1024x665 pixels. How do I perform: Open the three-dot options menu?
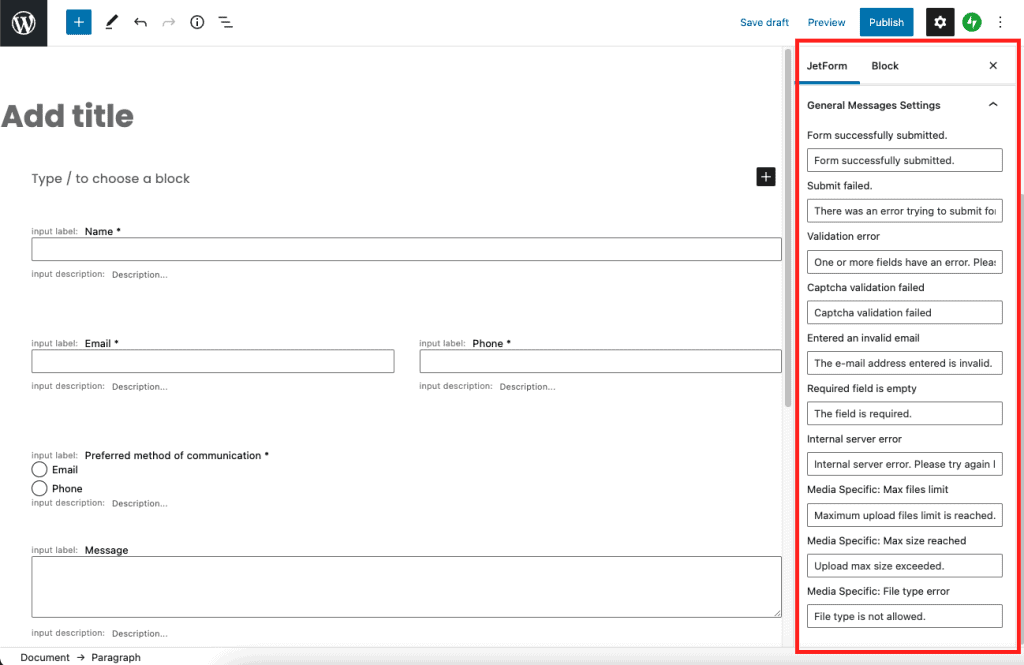(x=1000, y=22)
